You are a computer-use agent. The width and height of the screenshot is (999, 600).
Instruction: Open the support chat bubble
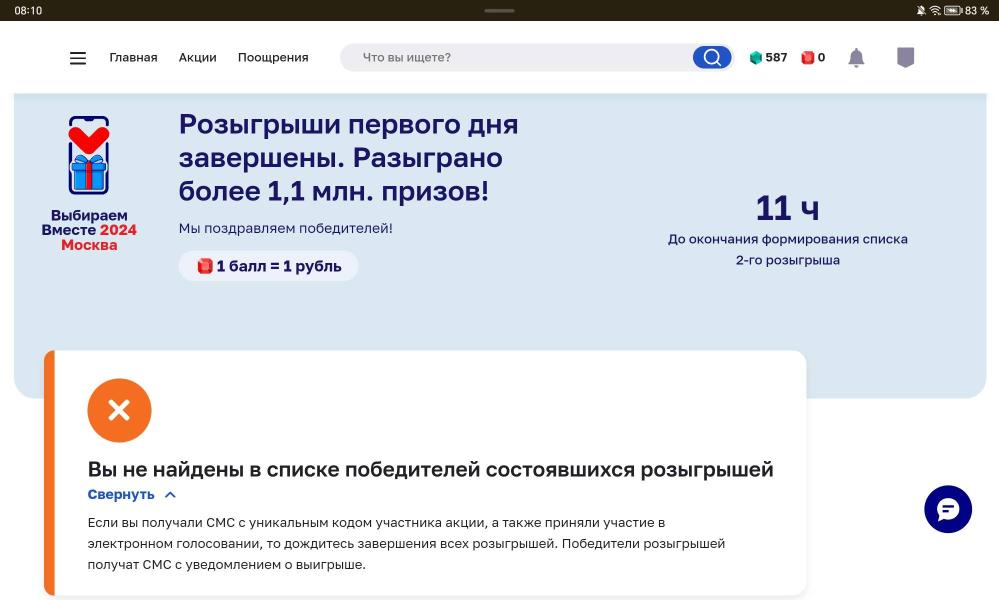click(947, 509)
